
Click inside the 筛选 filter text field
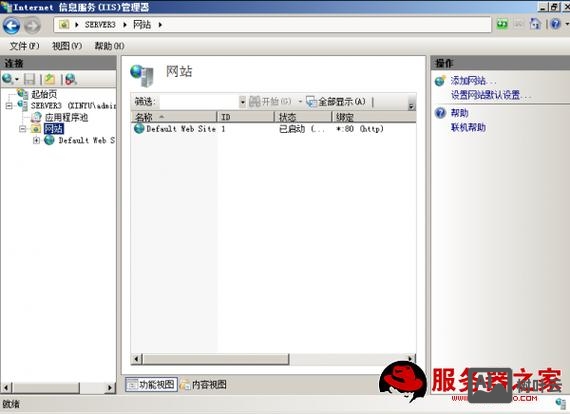(x=199, y=102)
